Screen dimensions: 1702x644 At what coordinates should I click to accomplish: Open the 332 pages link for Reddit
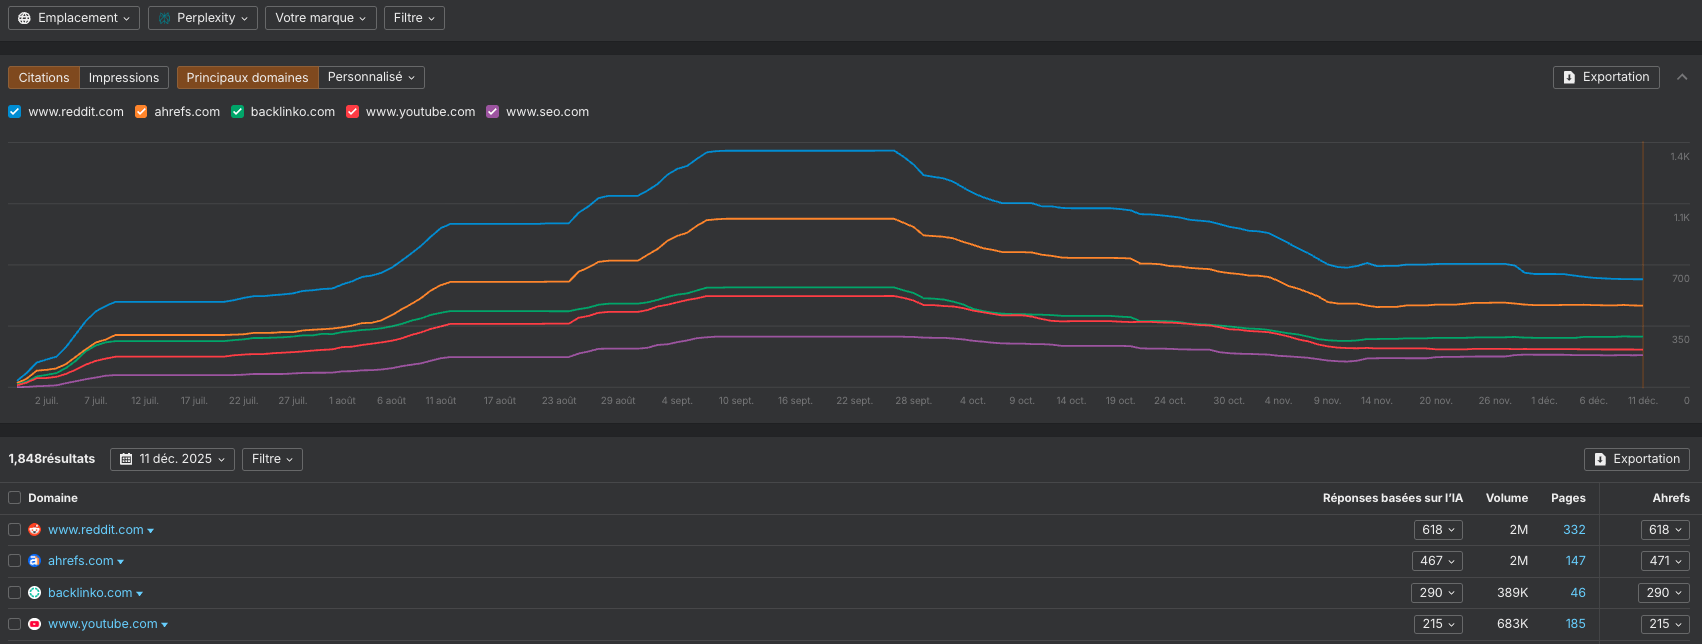[1574, 530]
